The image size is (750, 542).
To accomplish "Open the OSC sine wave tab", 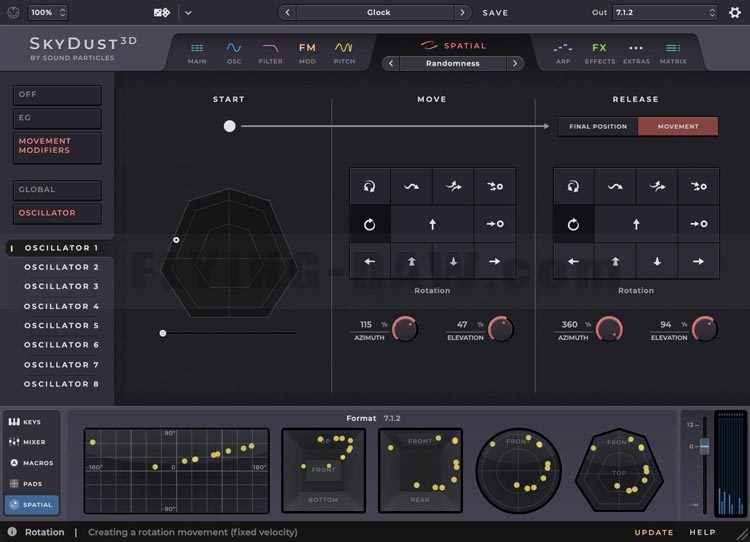I will (234, 54).
